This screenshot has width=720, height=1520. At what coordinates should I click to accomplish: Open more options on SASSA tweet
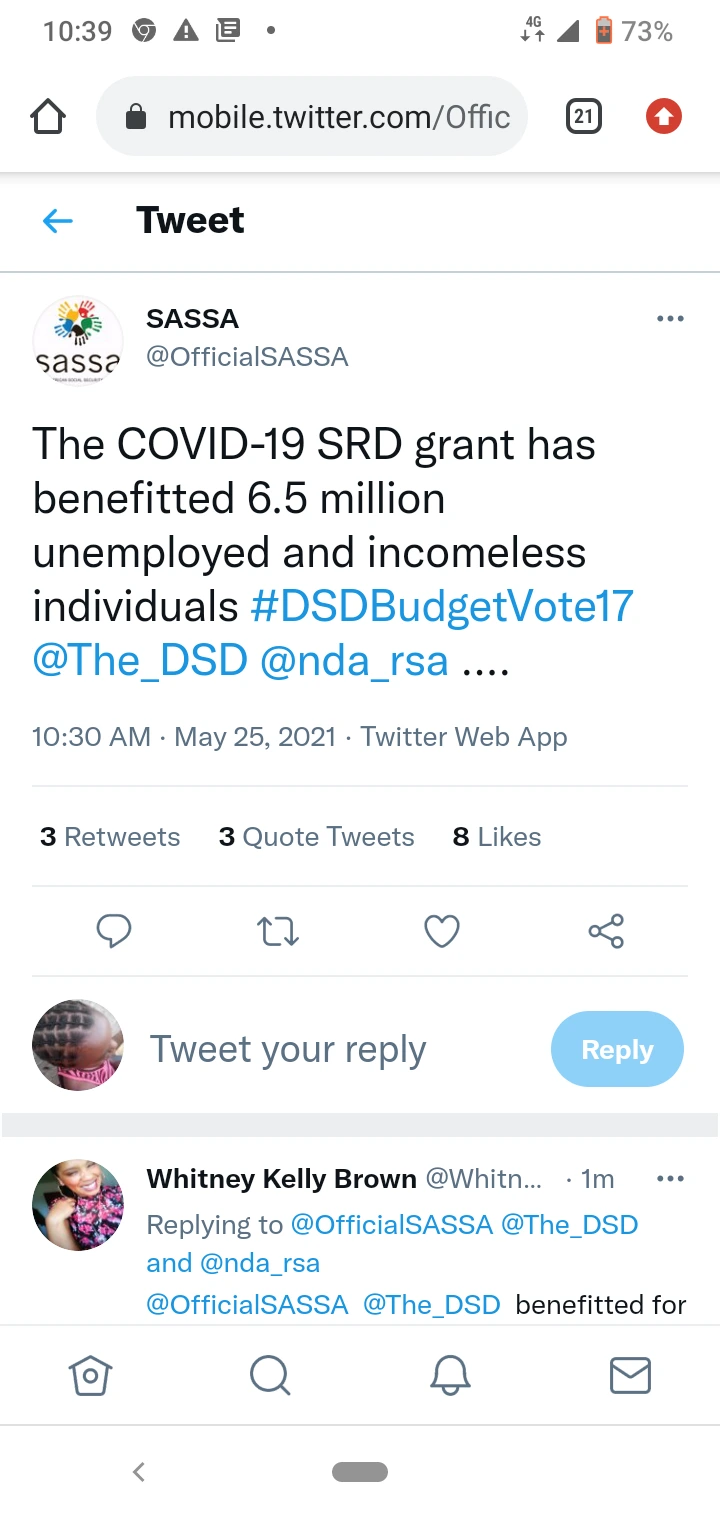670,319
